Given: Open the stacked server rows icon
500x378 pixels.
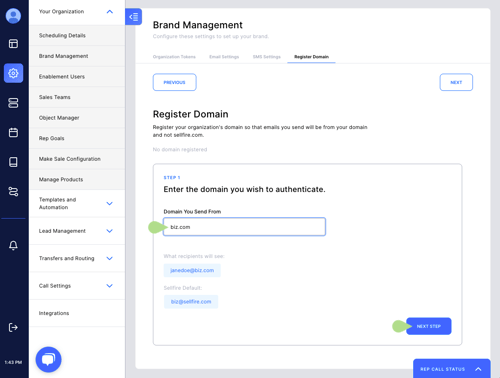Looking at the screenshot, I should pyautogui.click(x=13, y=103).
